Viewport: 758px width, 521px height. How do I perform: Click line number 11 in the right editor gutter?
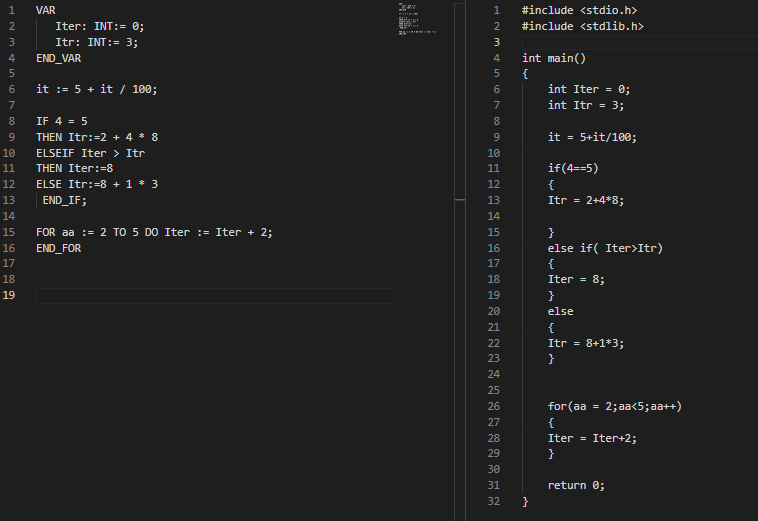494,168
